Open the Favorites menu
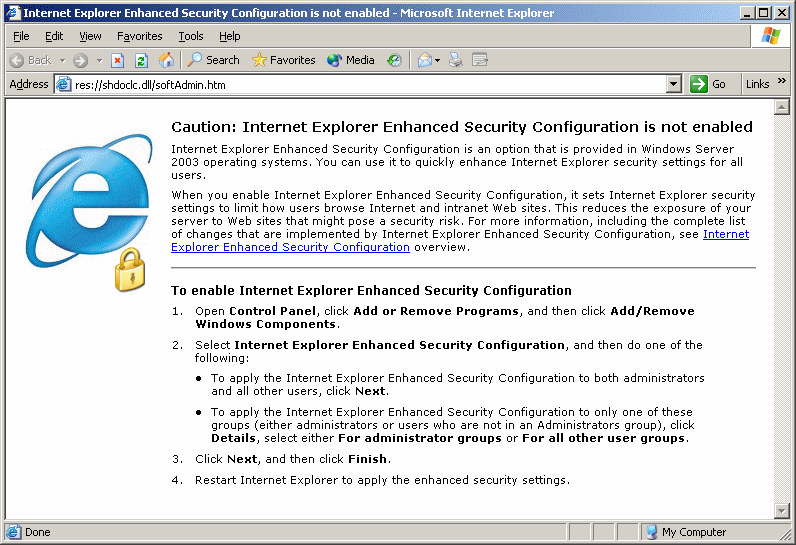The height and width of the screenshot is (545, 796). coord(140,36)
